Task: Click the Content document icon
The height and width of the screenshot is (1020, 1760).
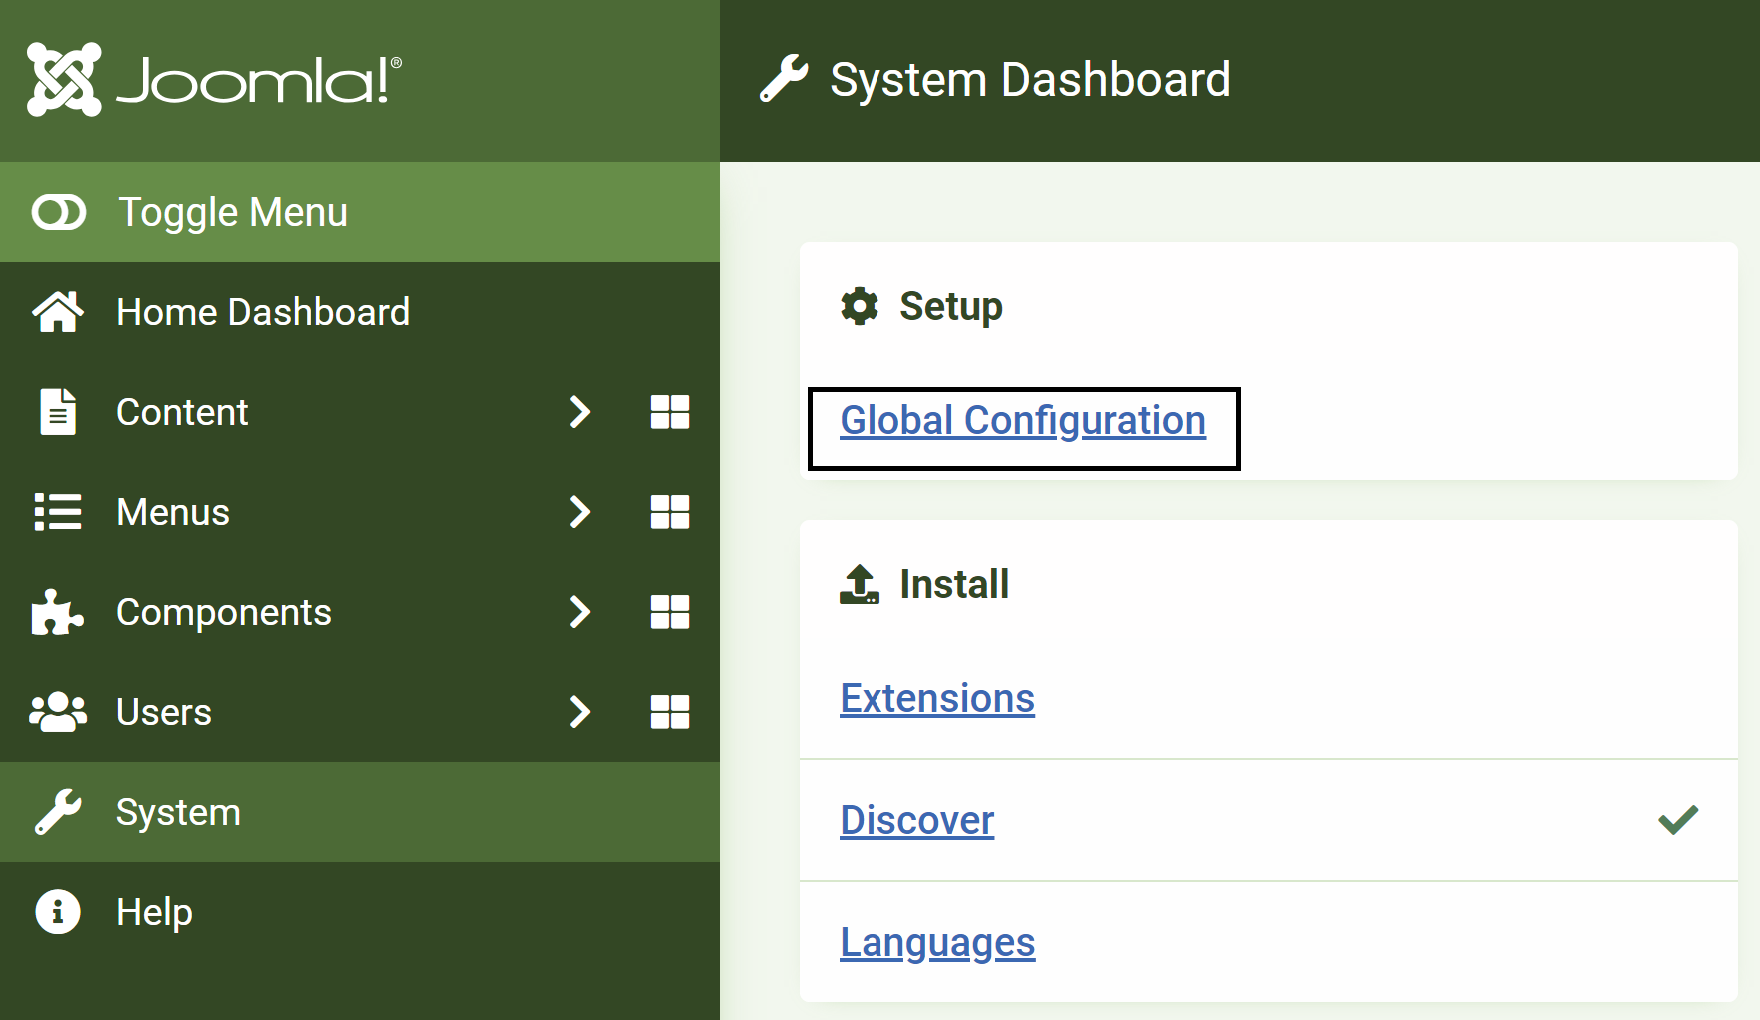Action: click(x=58, y=412)
